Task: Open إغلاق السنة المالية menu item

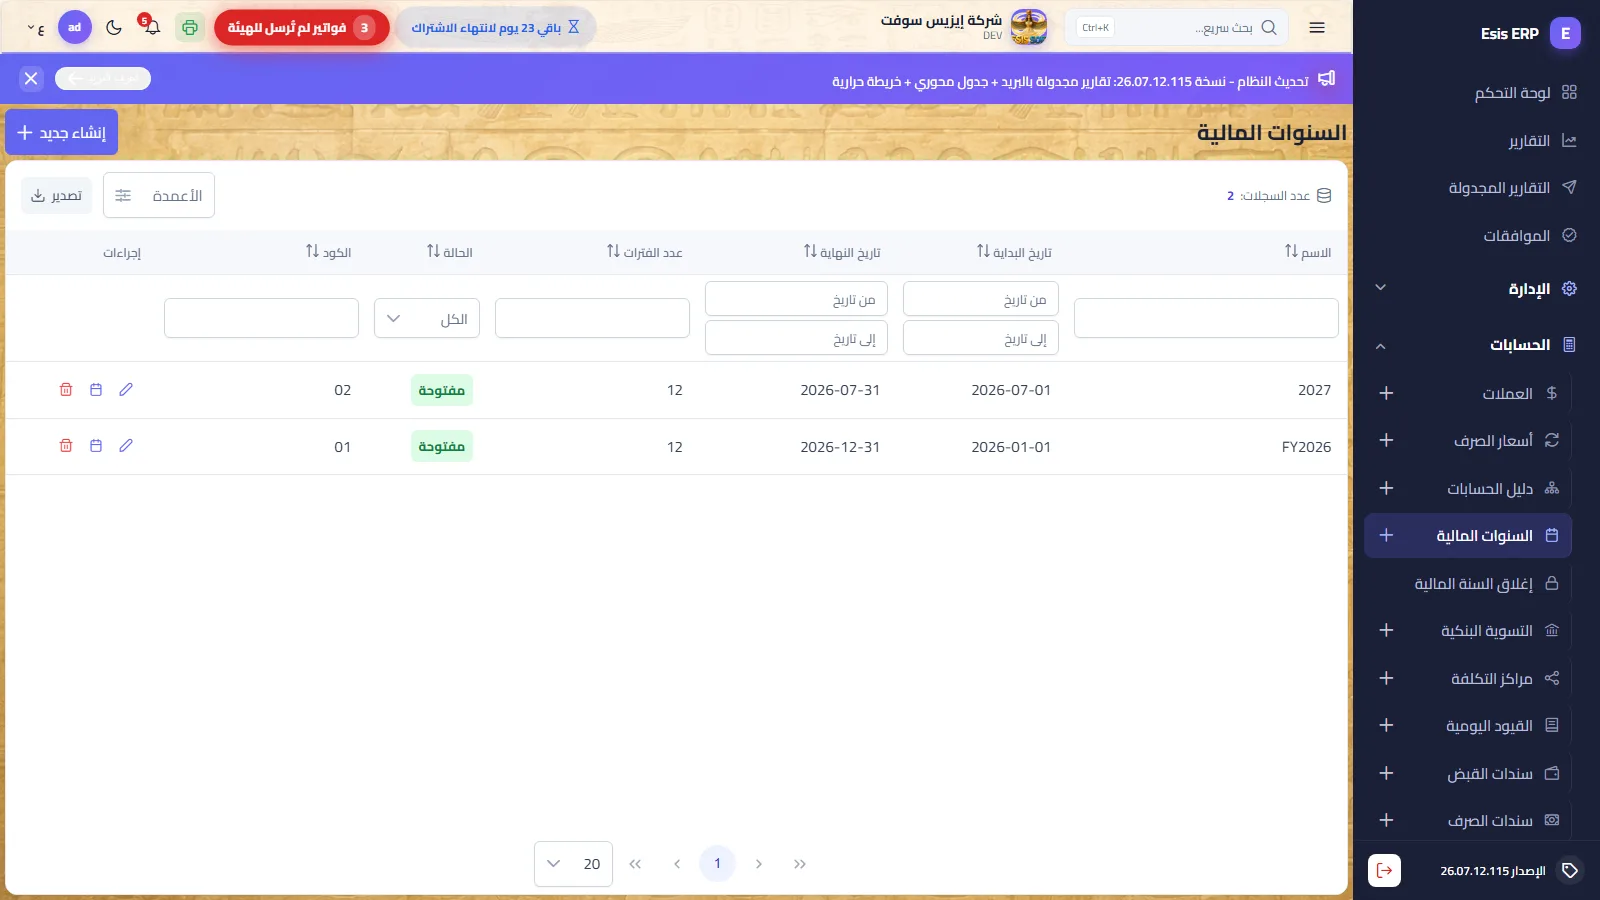Action: [x=1473, y=583]
